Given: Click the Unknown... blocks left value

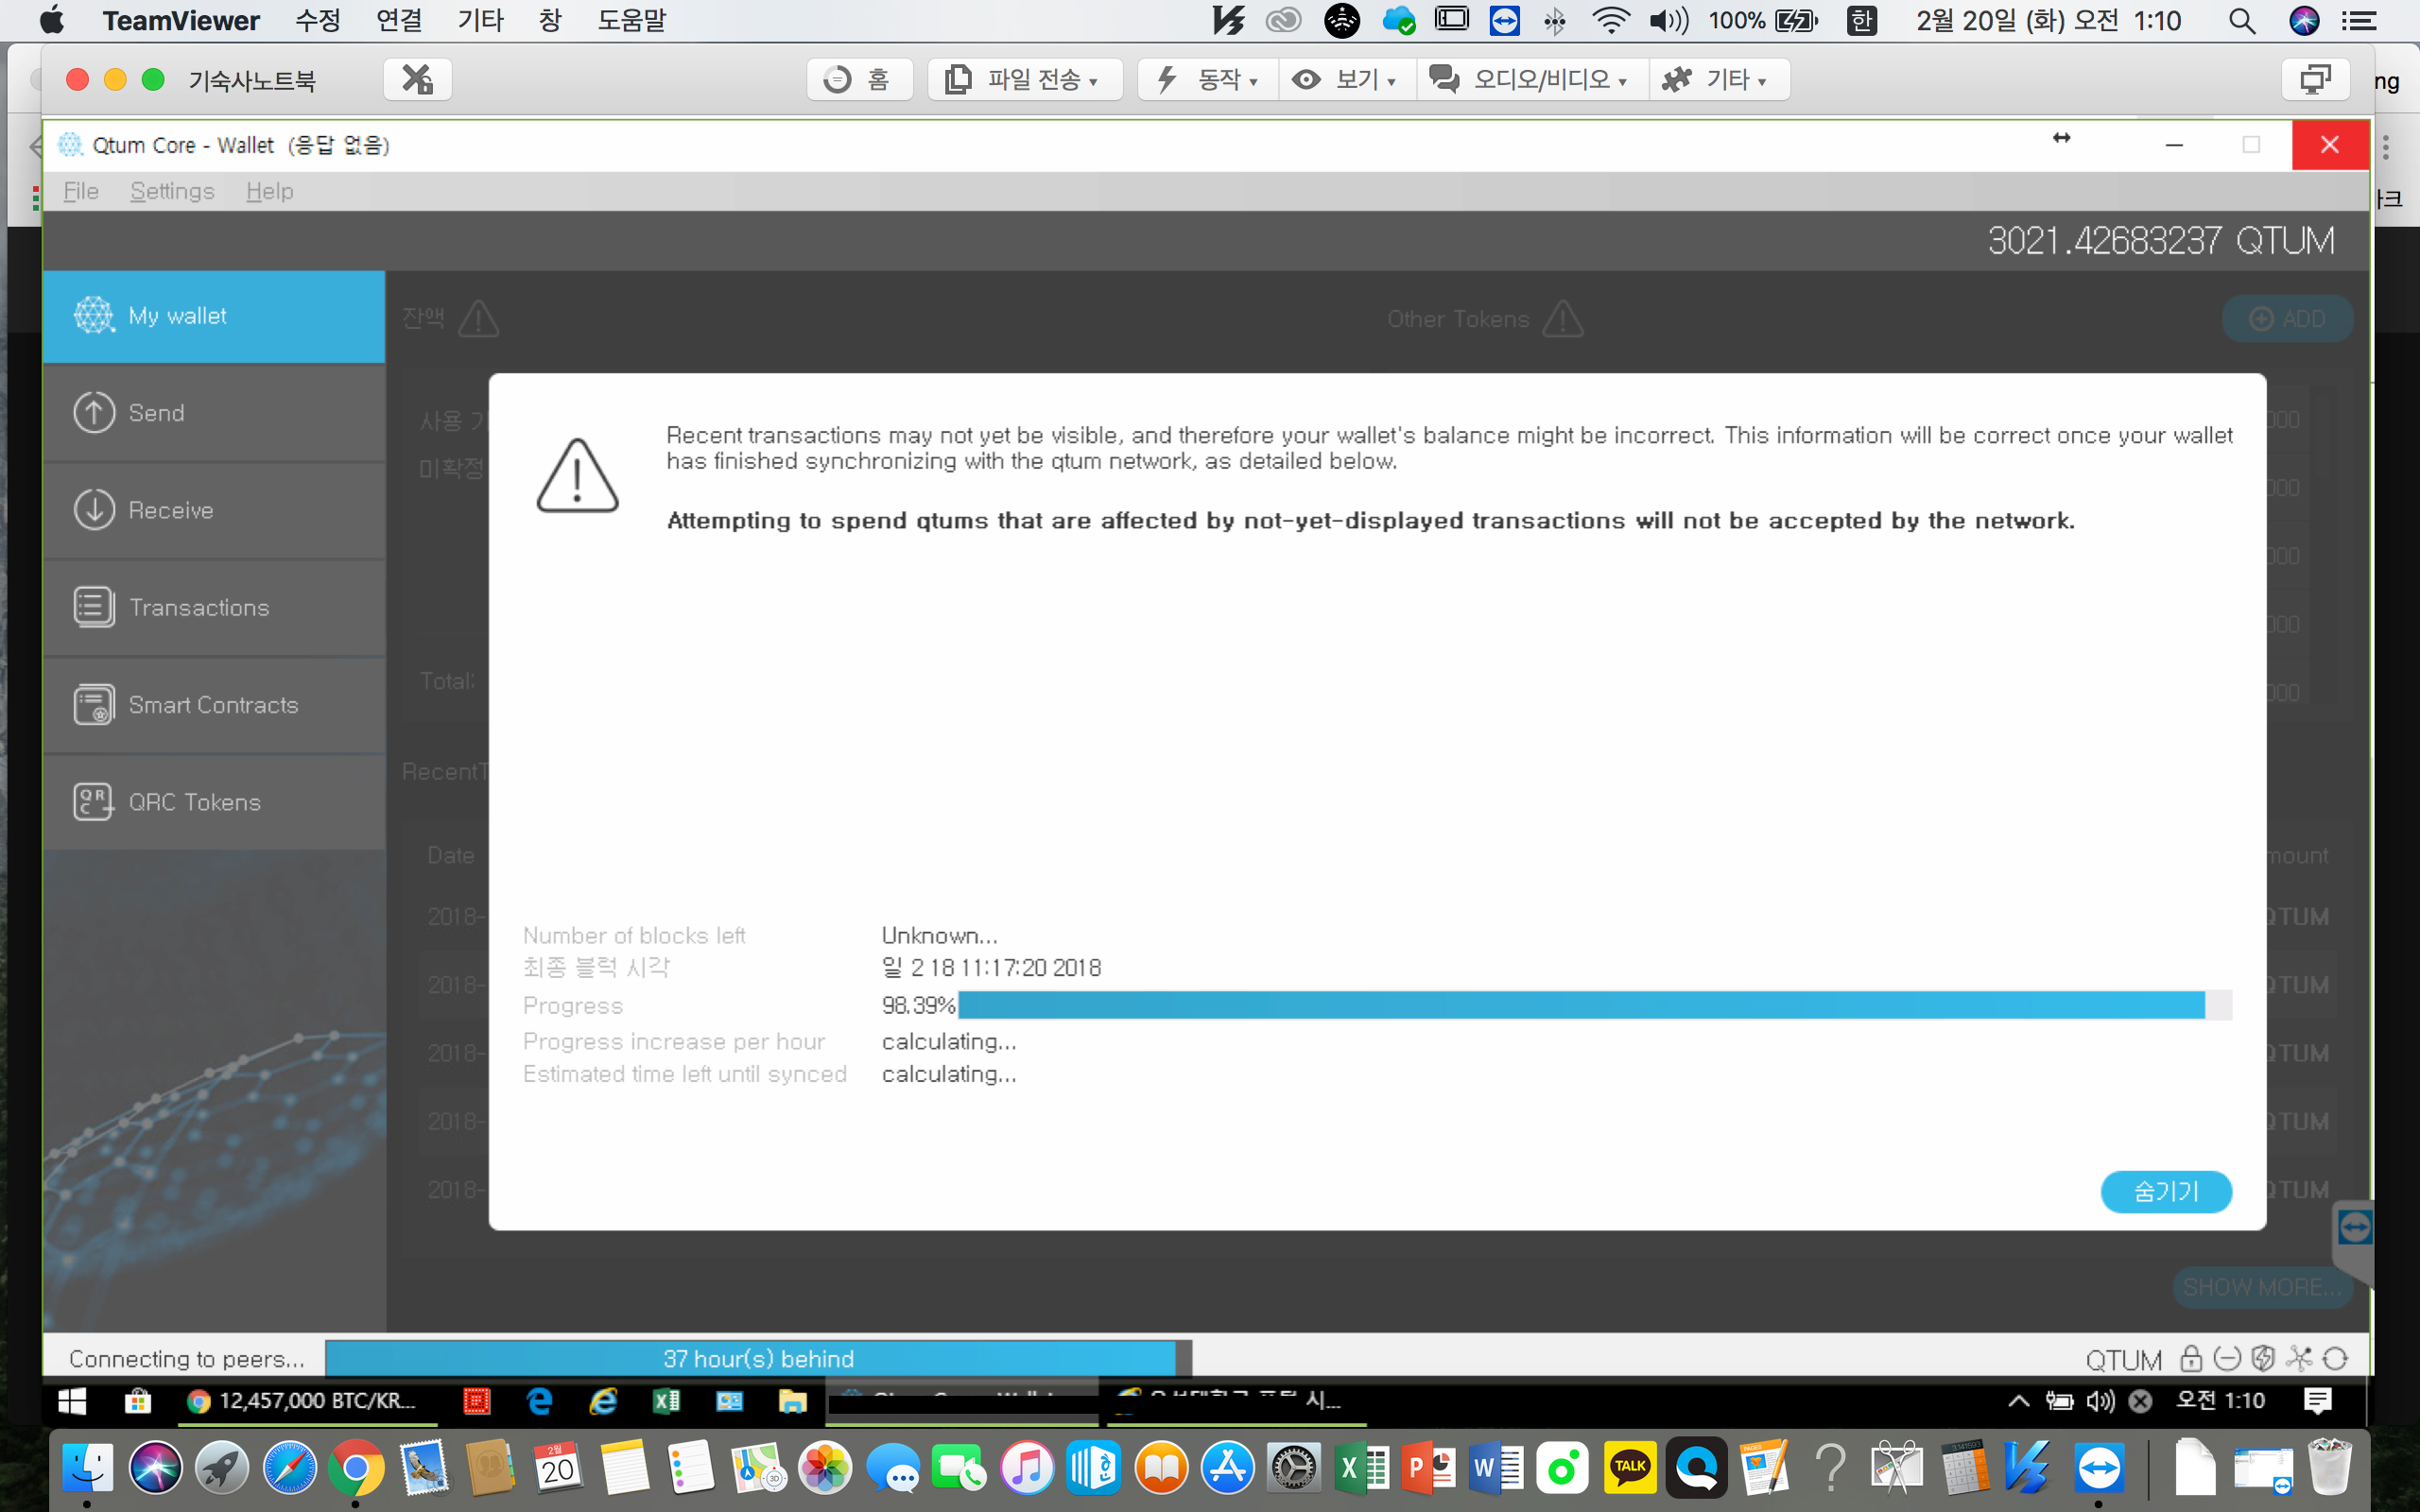Looking at the screenshot, I should click(x=939, y=935).
